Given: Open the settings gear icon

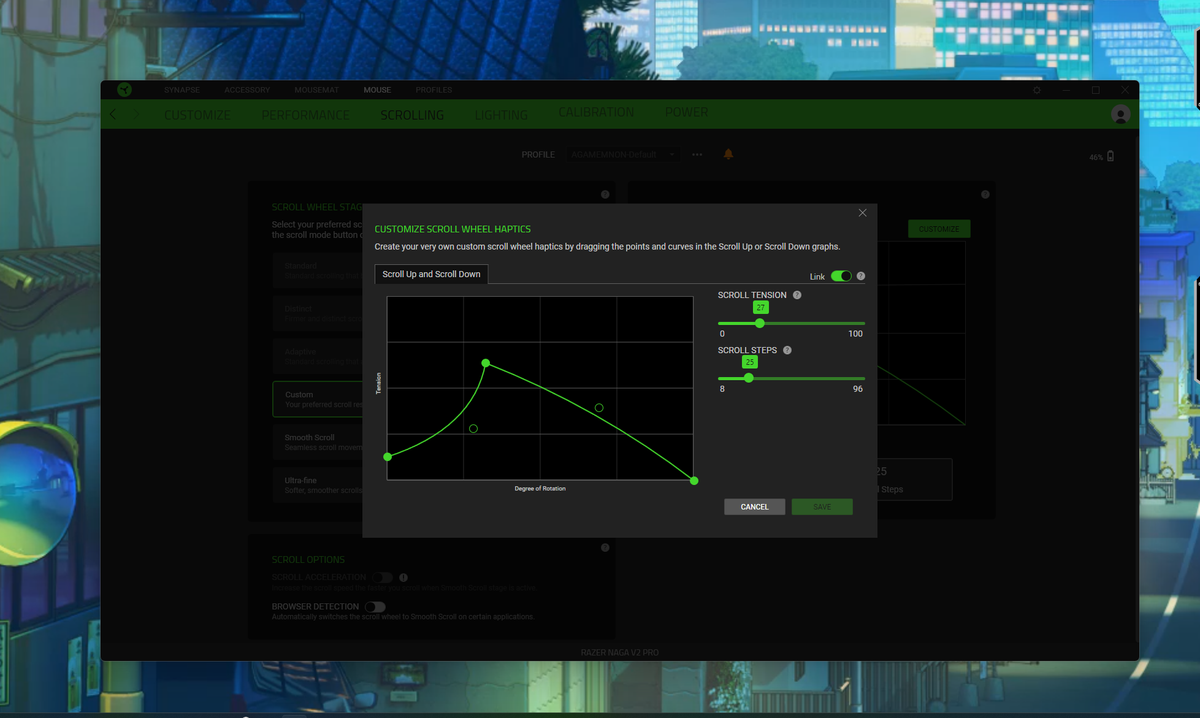Looking at the screenshot, I should pos(1037,89).
